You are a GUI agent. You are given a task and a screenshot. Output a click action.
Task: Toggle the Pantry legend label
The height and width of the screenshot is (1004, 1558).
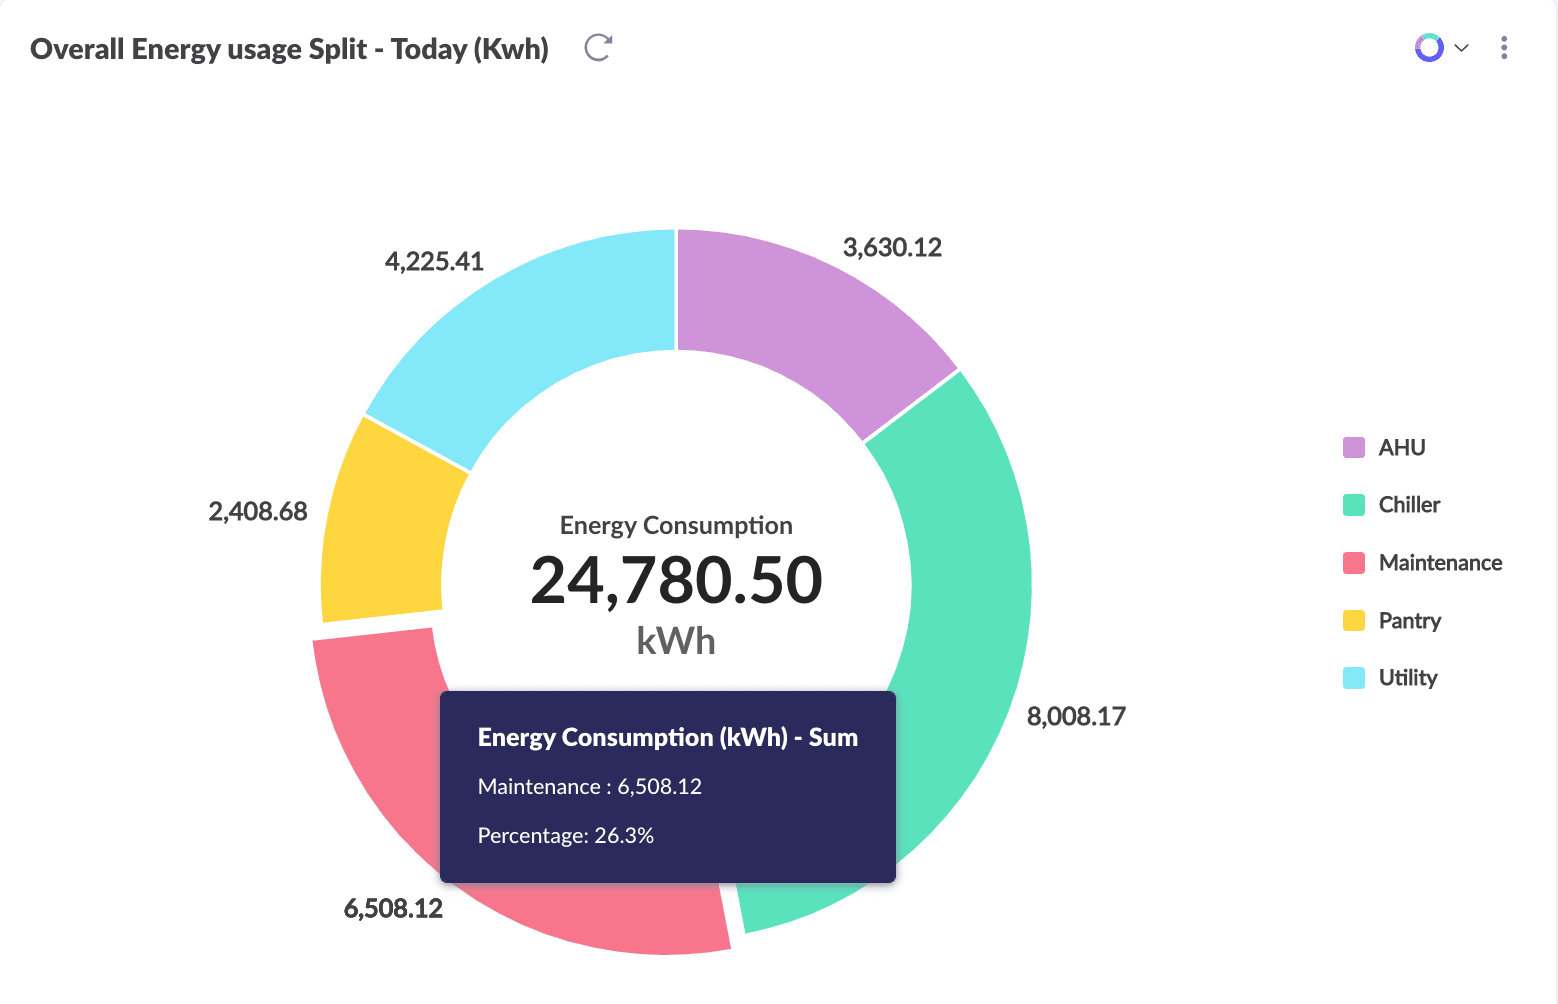(1410, 620)
